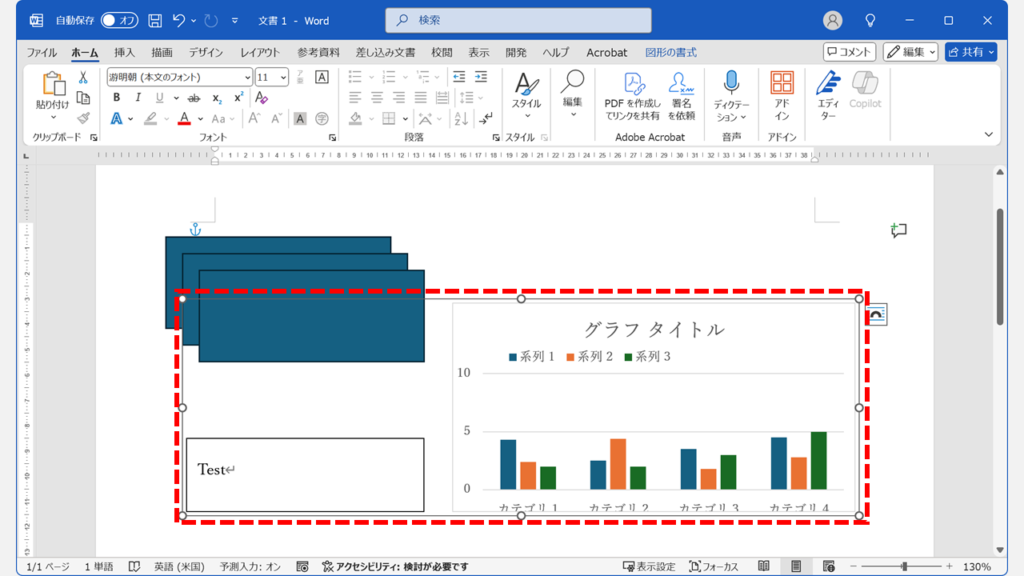
Task: Open the アドイン add-ins icon
Action: 782,95
